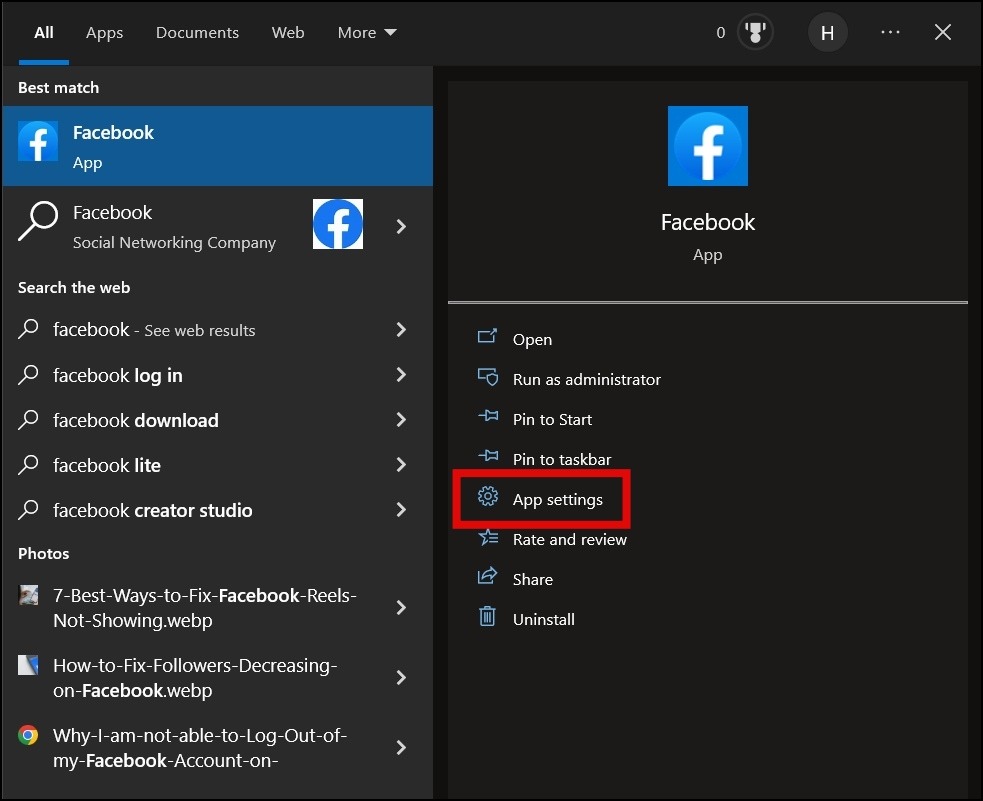Click the ellipsis options menu
The height and width of the screenshot is (801, 983).
click(x=890, y=31)
